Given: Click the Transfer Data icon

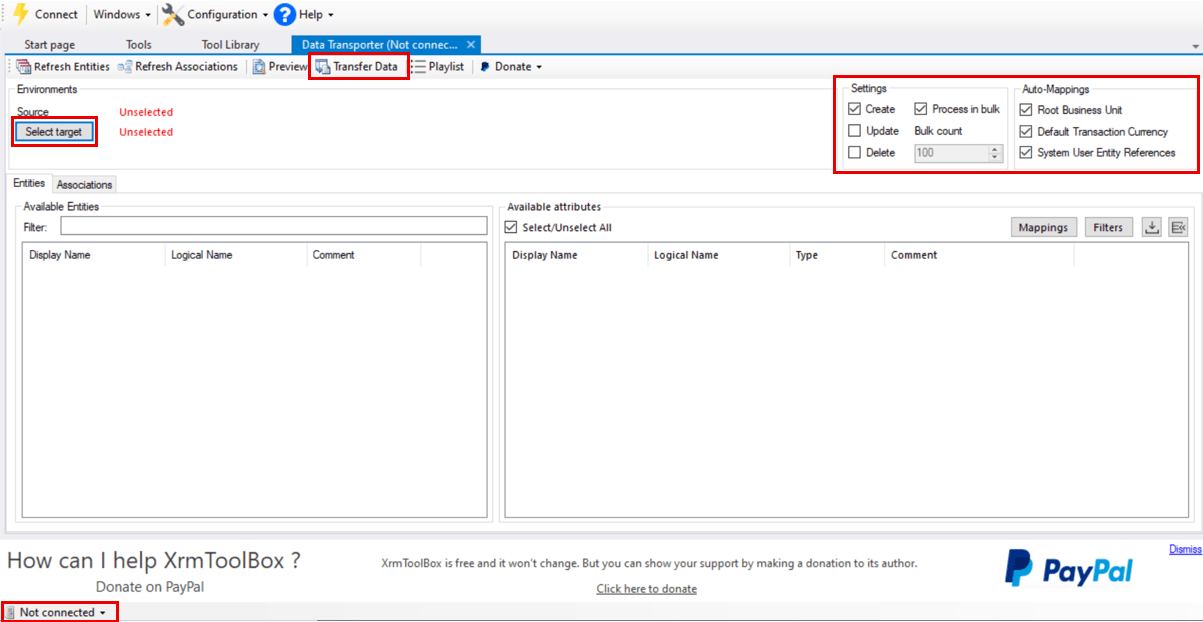Looking at the screenshot, I should click(323, 67).
